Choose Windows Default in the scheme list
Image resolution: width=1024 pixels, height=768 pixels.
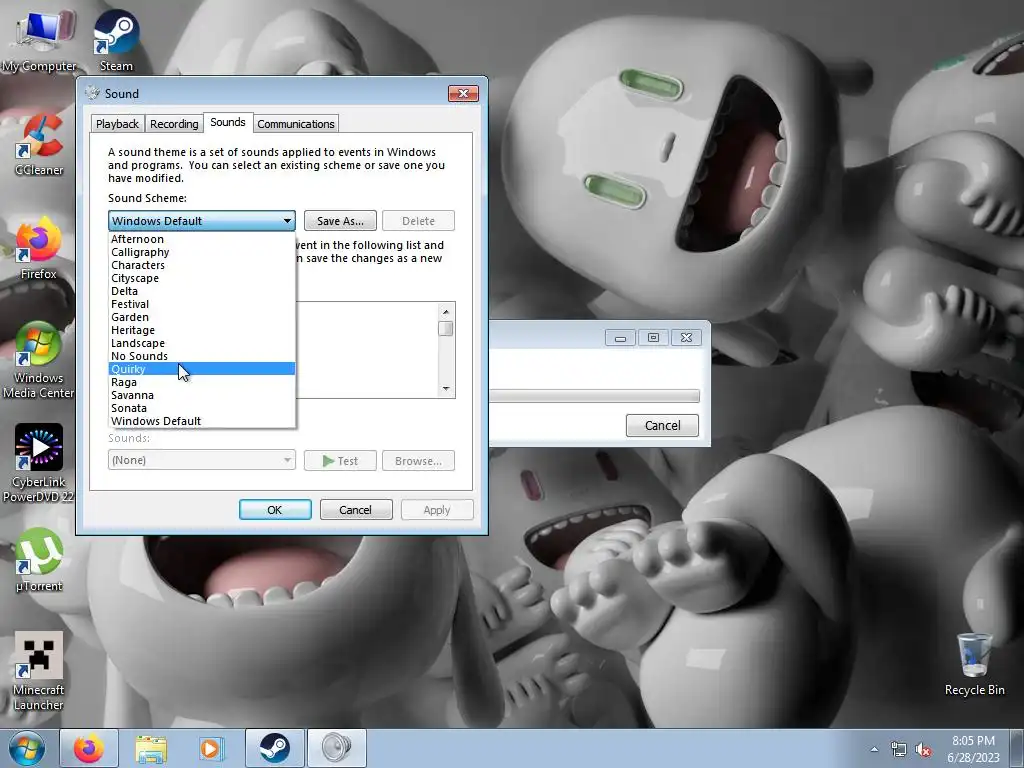202,421
